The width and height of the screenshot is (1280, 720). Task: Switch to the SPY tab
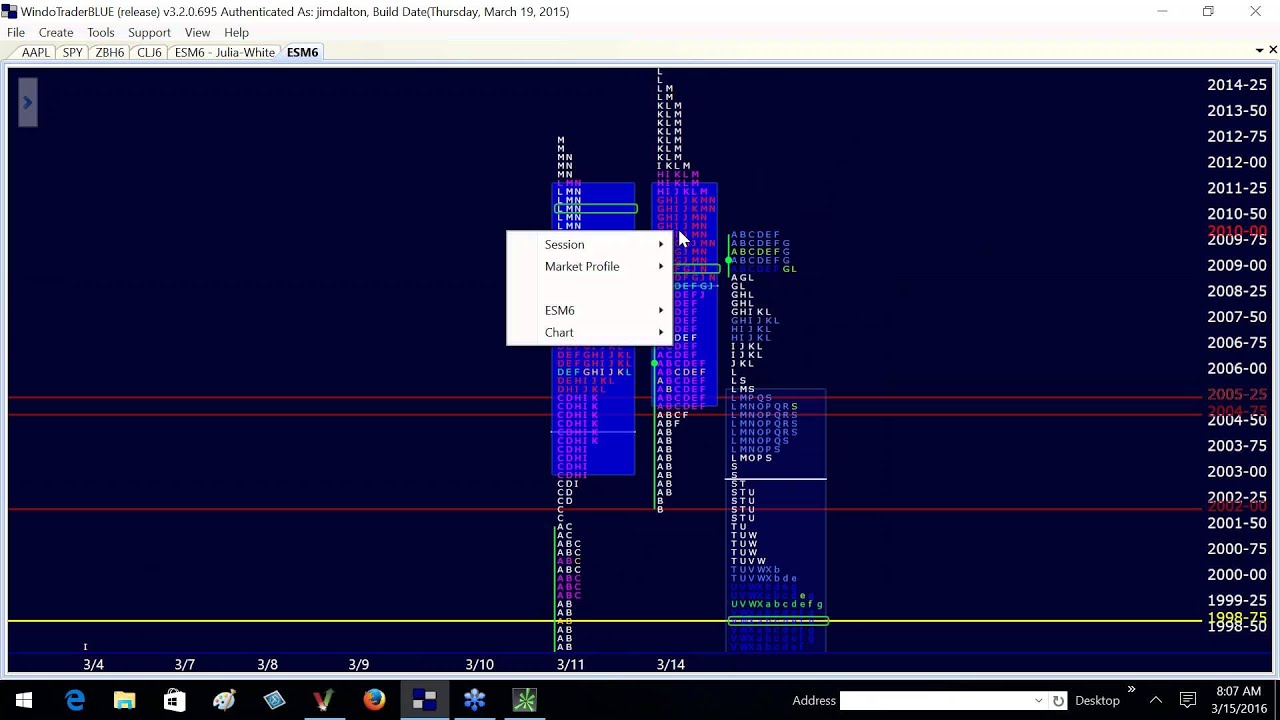coord(72,52)
